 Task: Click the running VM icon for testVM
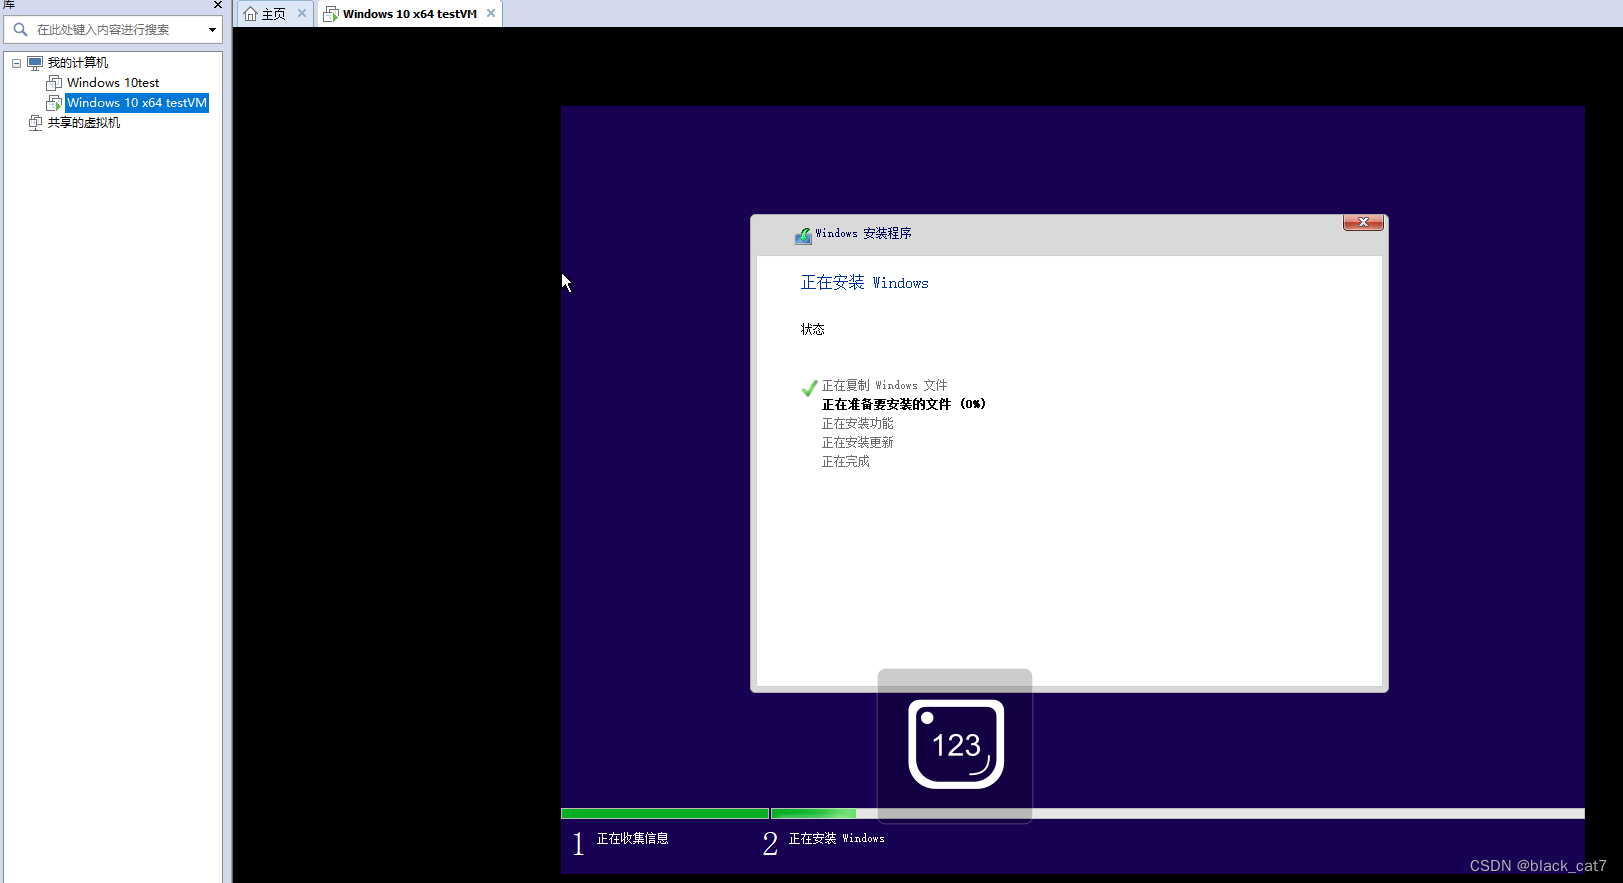(54, 103)
